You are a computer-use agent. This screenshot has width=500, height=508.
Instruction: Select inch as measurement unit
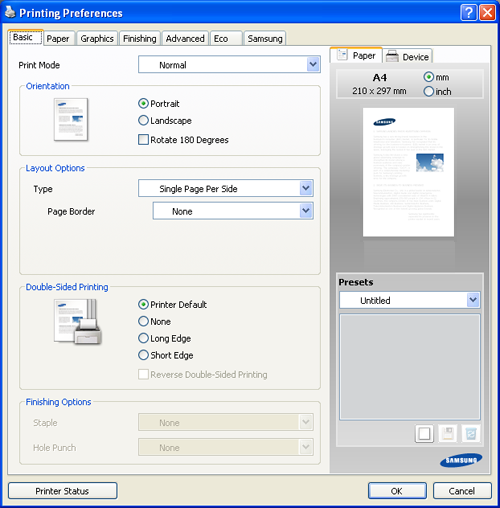[x=437, y=91]
